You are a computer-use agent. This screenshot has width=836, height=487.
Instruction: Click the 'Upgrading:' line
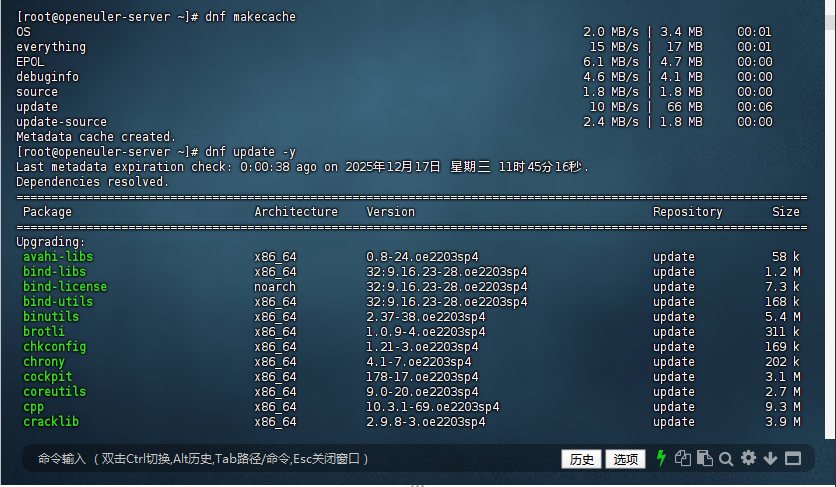click(x=51, y=242)
